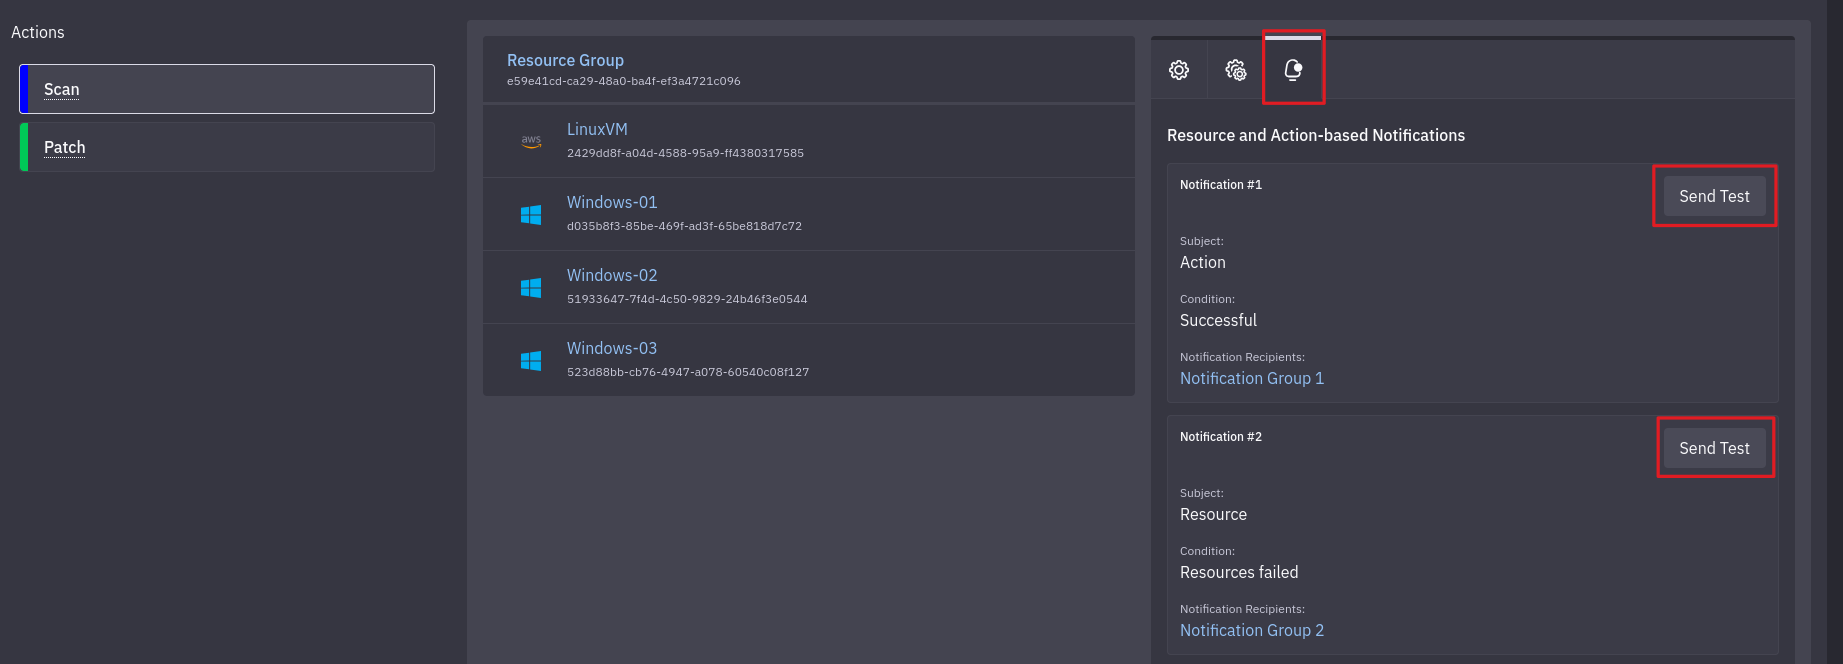Viewport: 1843px width, 664px height.
Task: Open the Resource Group link
Action: [565, 60]
